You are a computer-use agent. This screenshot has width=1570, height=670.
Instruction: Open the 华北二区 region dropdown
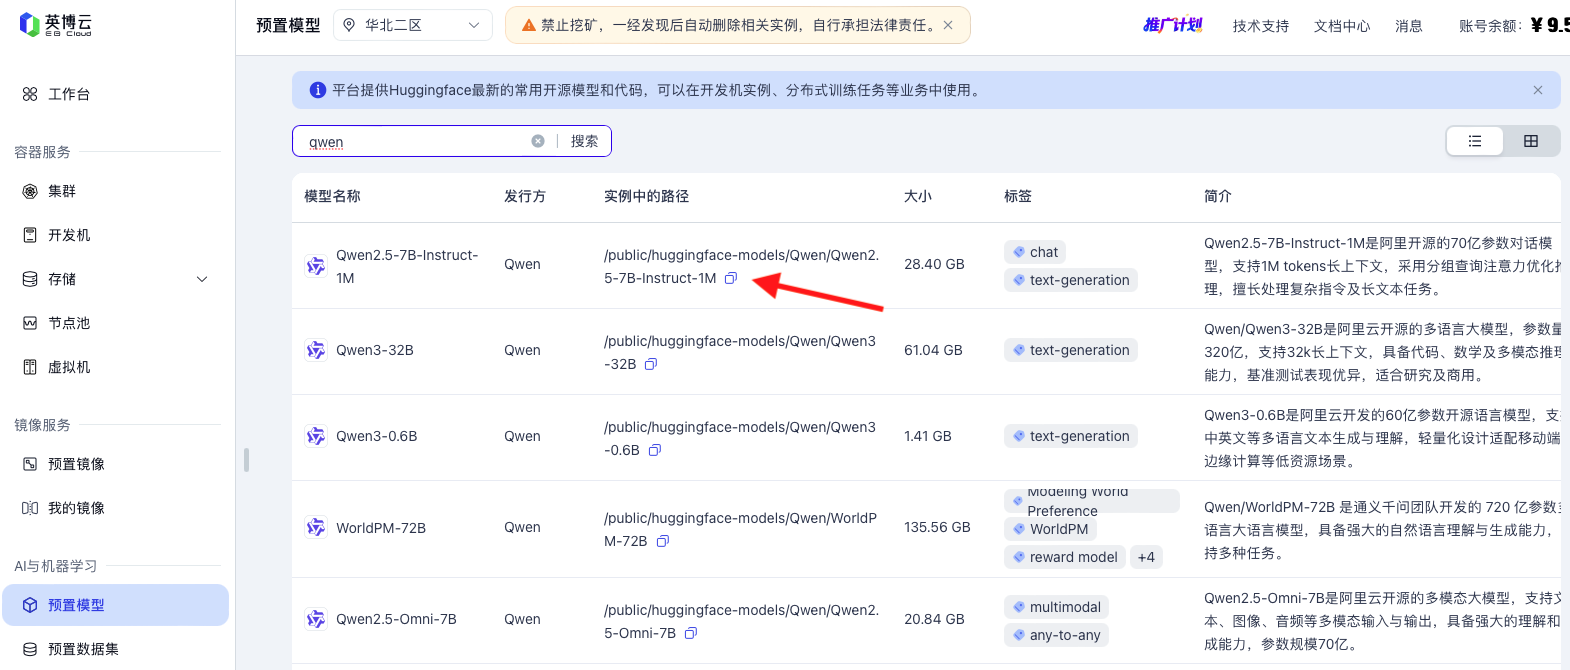click(412, 25)
